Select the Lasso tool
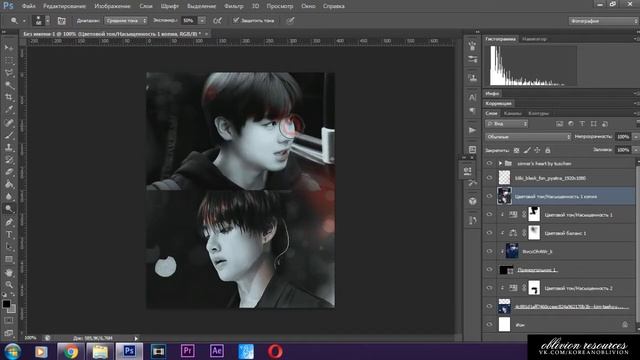The image size is (640, 360). click(9, 73)
